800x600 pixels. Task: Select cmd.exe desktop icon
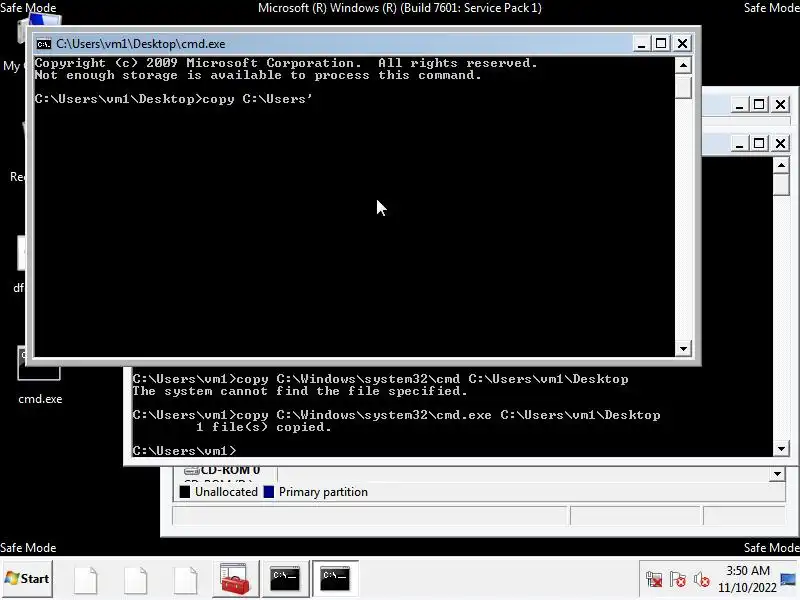39,363
